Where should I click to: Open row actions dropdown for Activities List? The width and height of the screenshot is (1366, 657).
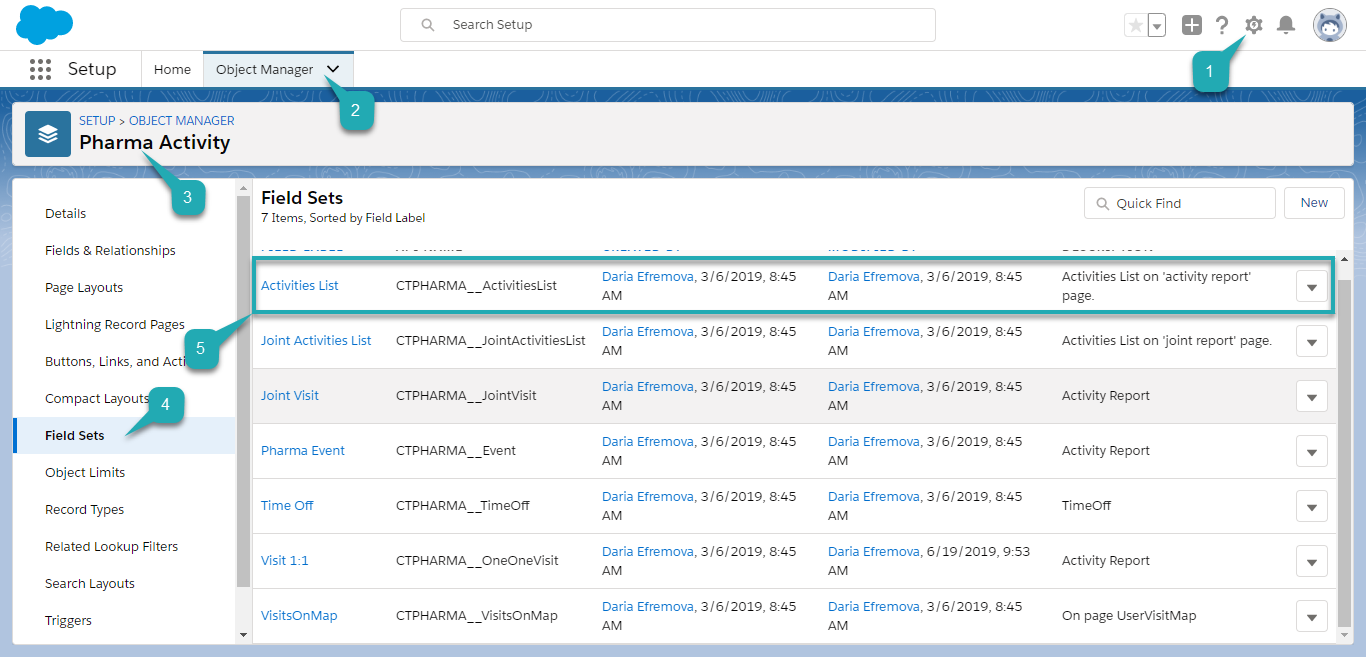[1311, 287]
